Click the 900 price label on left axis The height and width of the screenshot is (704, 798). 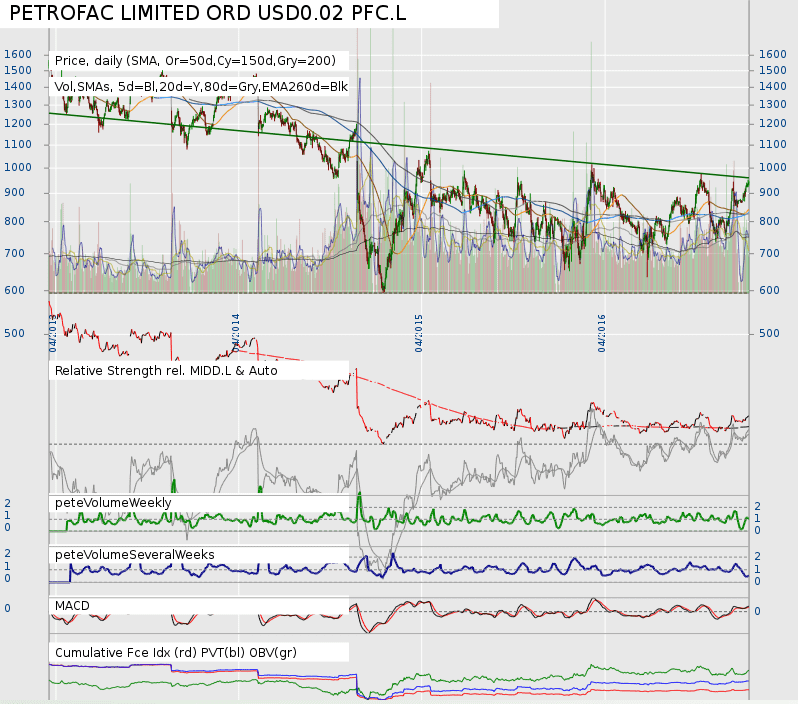coord(14,192)
